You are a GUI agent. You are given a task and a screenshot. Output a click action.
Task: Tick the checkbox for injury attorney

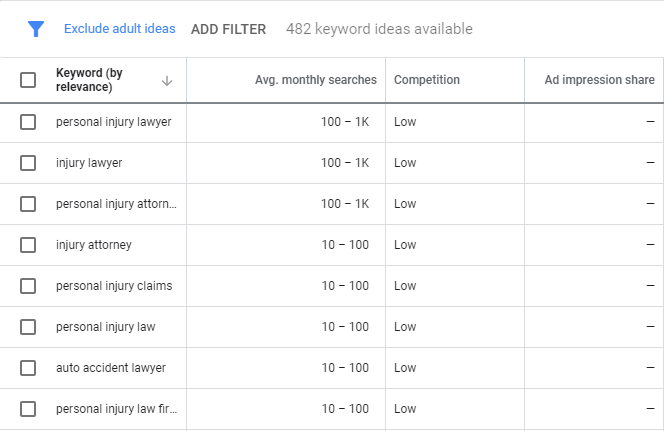coord(28,245)
